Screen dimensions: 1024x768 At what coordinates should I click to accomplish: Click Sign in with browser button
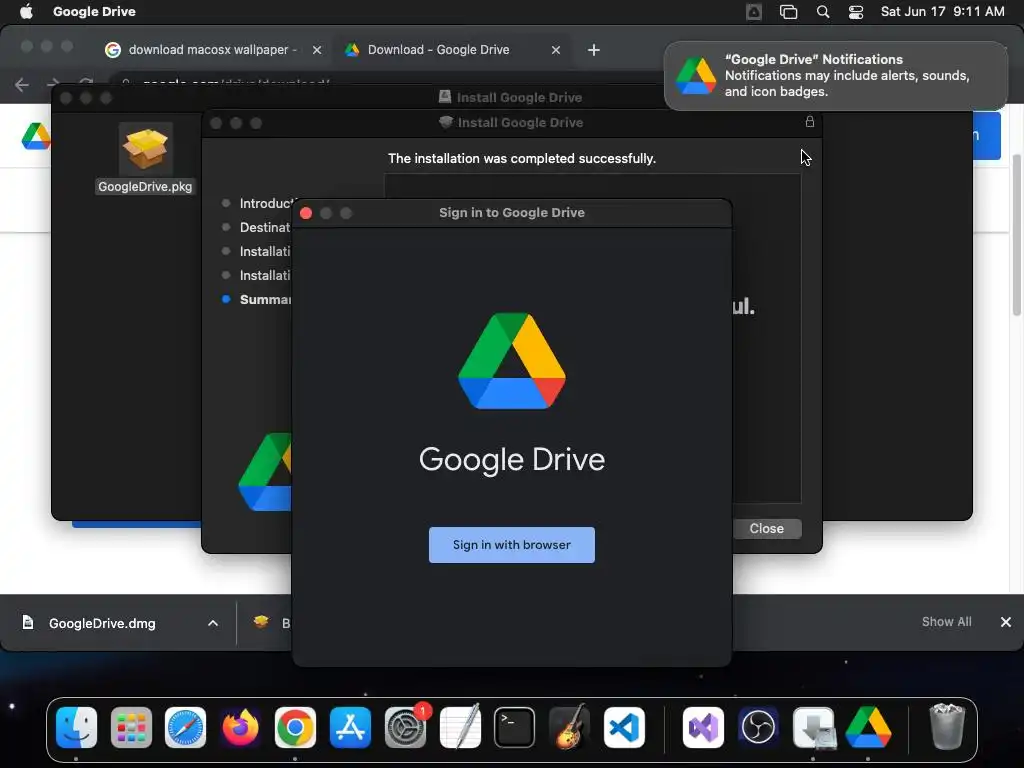pyautogui.click(x=511, y=545)
